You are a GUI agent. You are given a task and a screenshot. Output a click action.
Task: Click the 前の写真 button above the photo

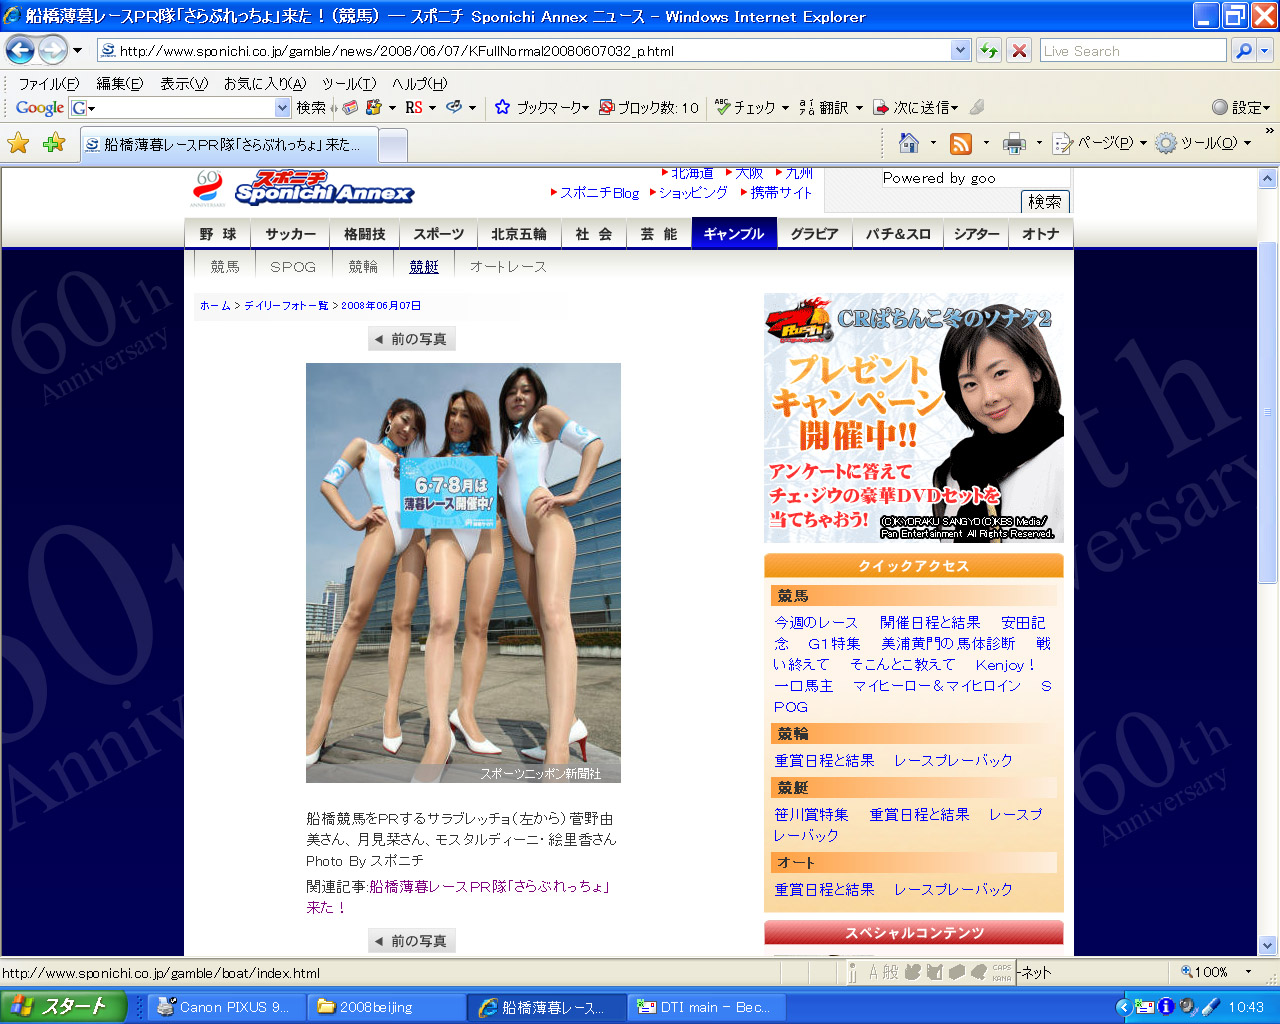[411, 339]
